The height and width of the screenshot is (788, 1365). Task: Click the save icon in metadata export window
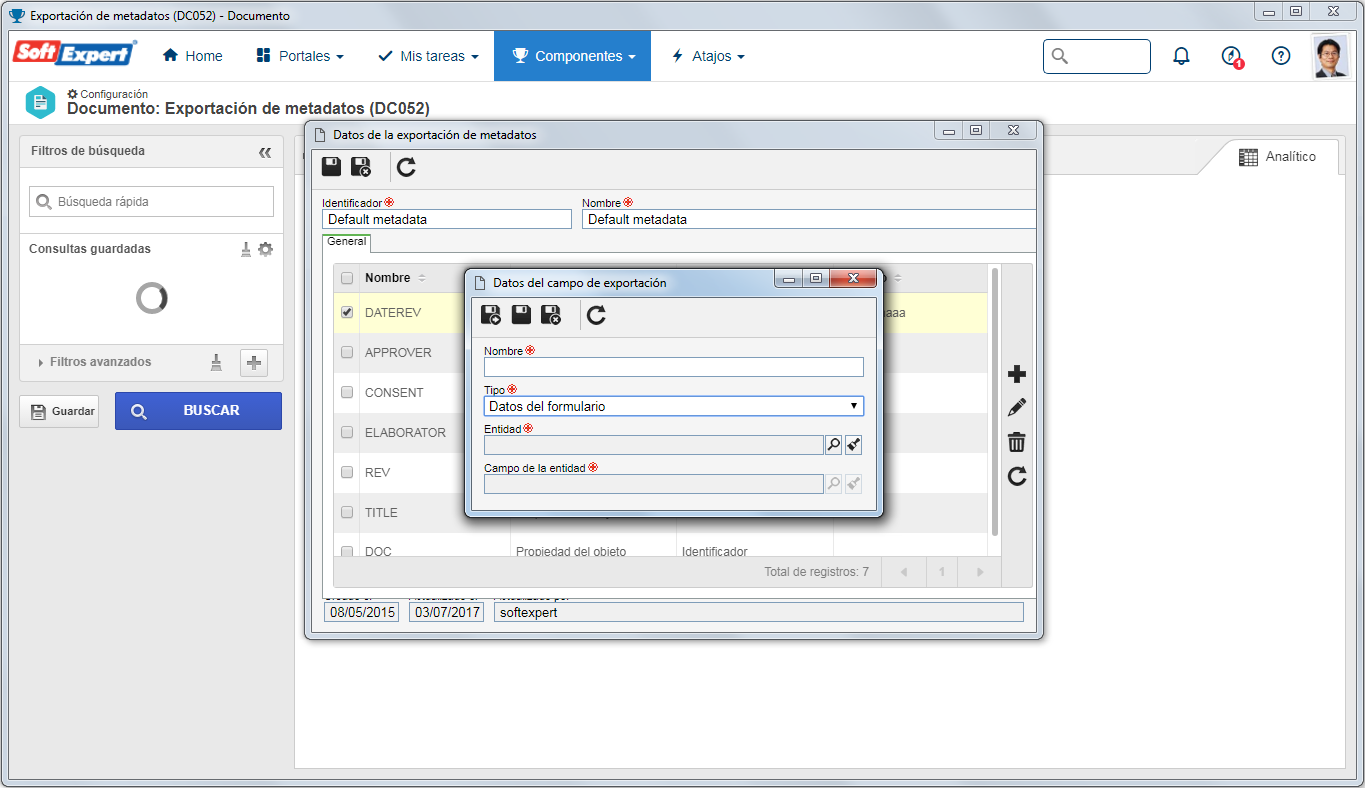coord(331,167)
